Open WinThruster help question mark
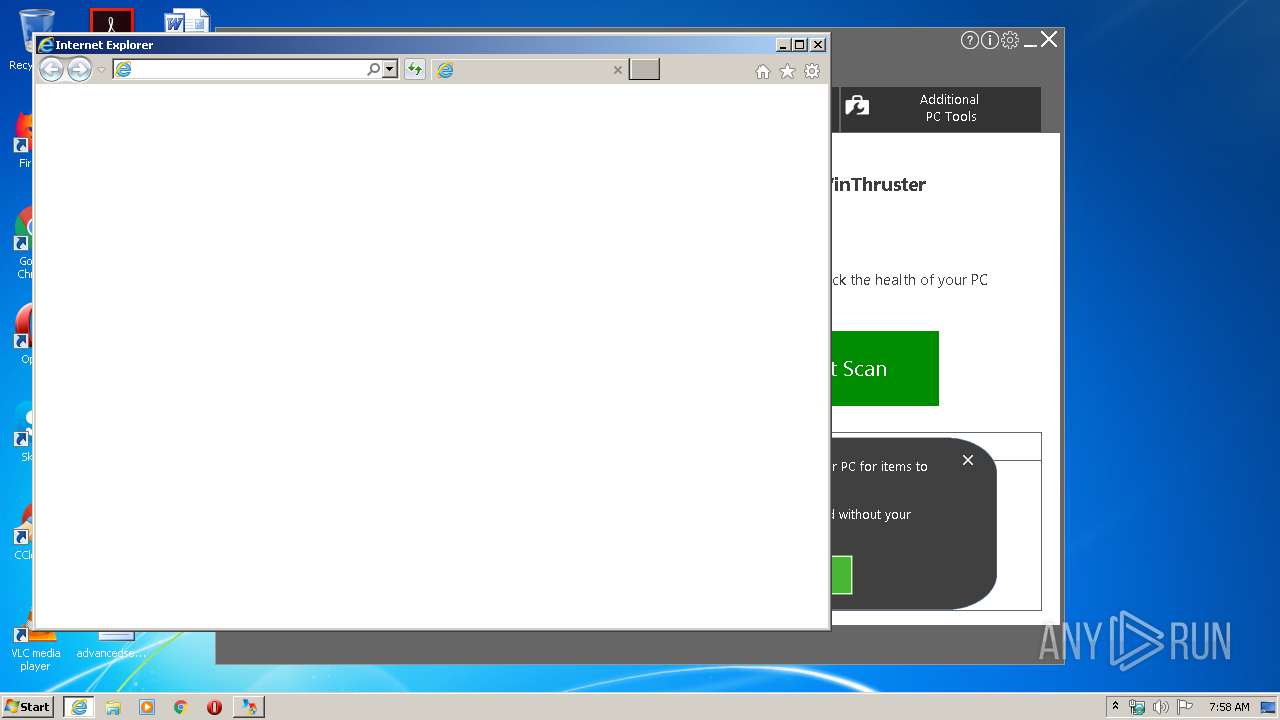 point(969,40)
